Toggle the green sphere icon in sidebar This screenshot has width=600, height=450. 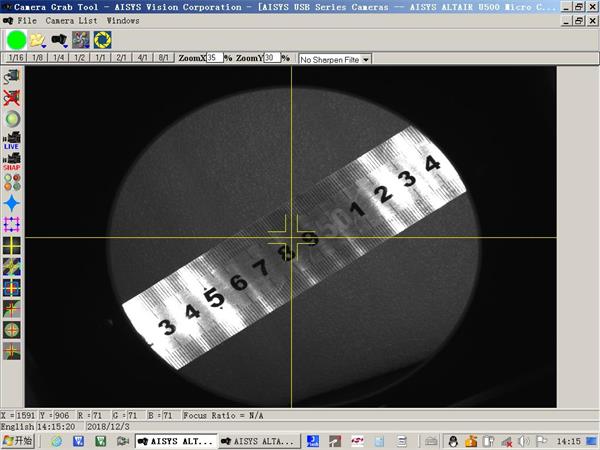12,119
